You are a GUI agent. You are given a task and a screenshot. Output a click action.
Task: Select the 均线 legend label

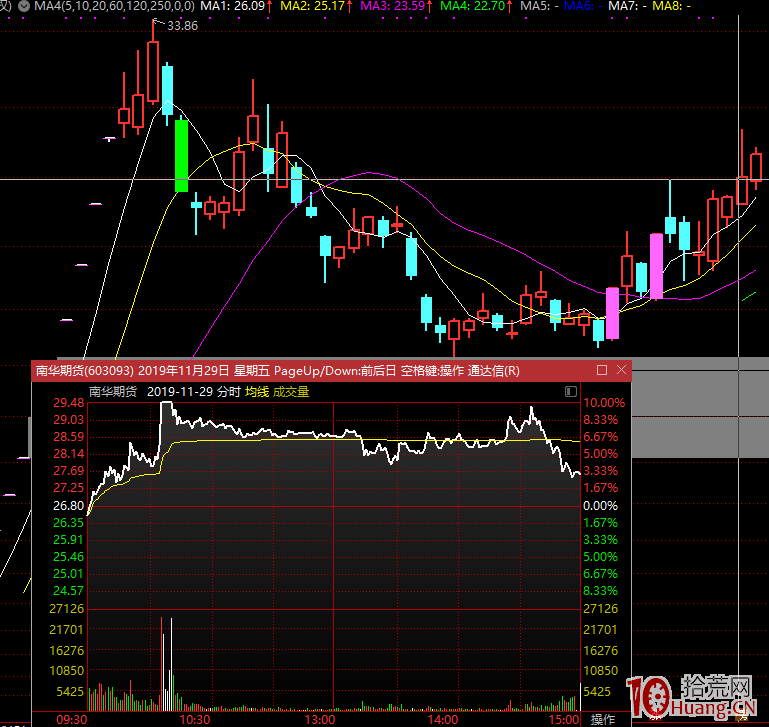tap(257, 391)
